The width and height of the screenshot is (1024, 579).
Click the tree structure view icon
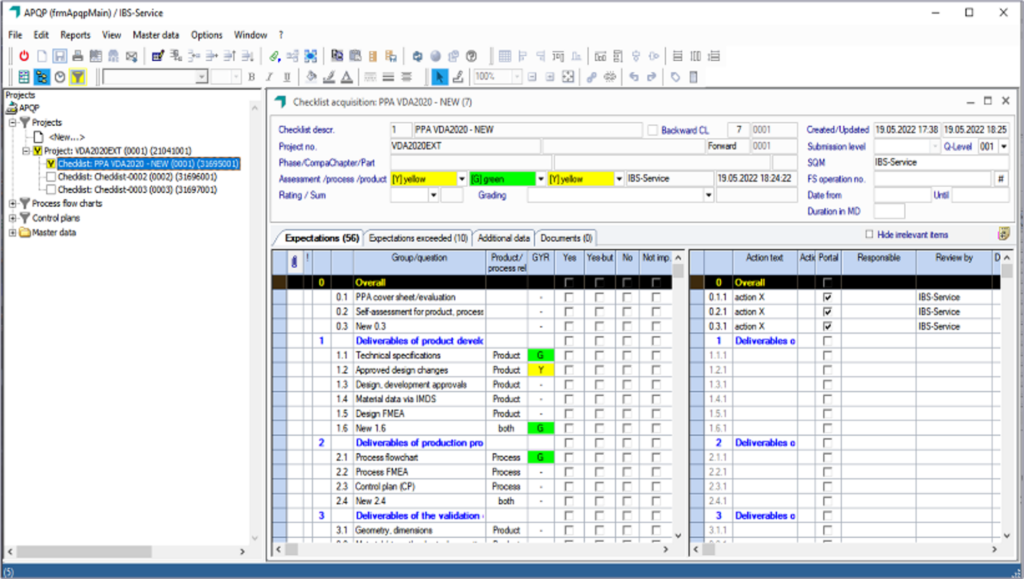click(42, 77)
